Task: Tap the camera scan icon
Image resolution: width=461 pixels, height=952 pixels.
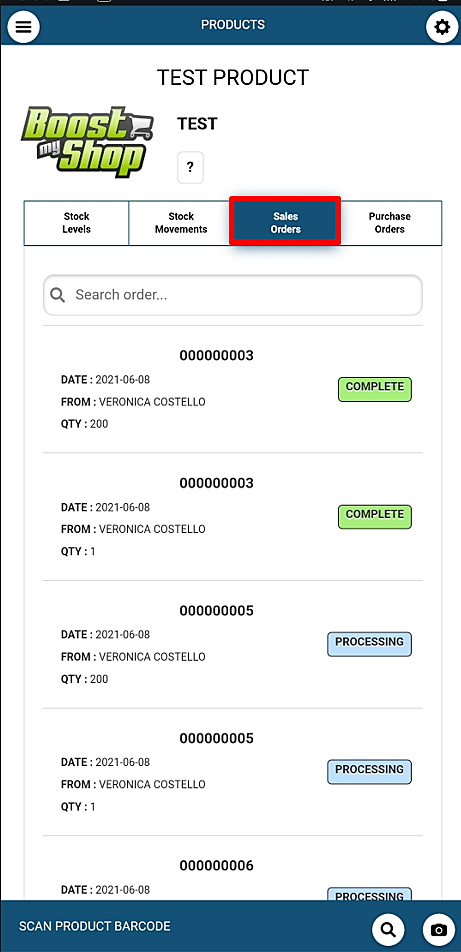Action: pos(439,930)
